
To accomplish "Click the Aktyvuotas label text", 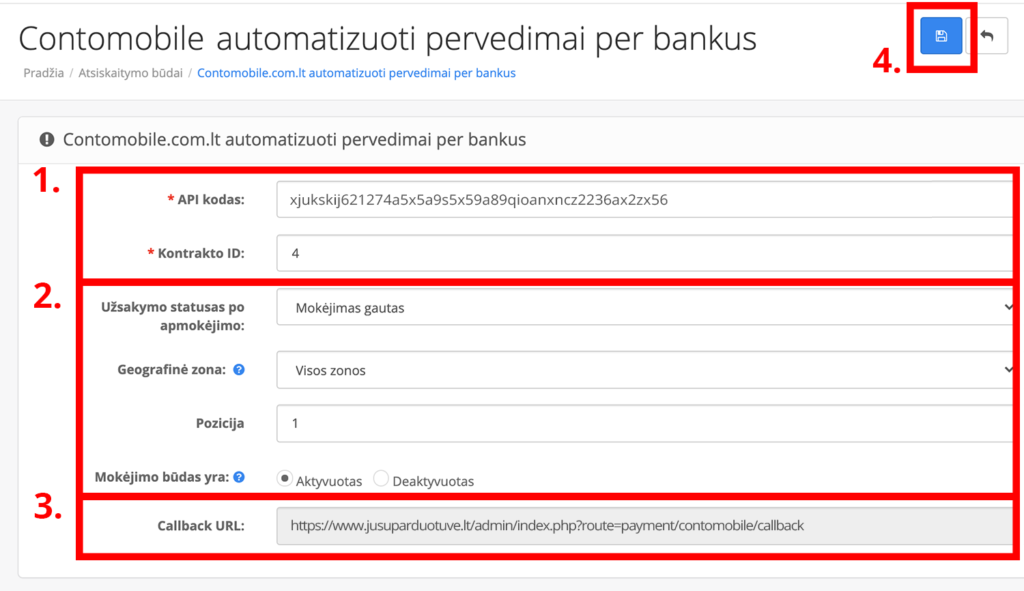I will pos(328,481).
